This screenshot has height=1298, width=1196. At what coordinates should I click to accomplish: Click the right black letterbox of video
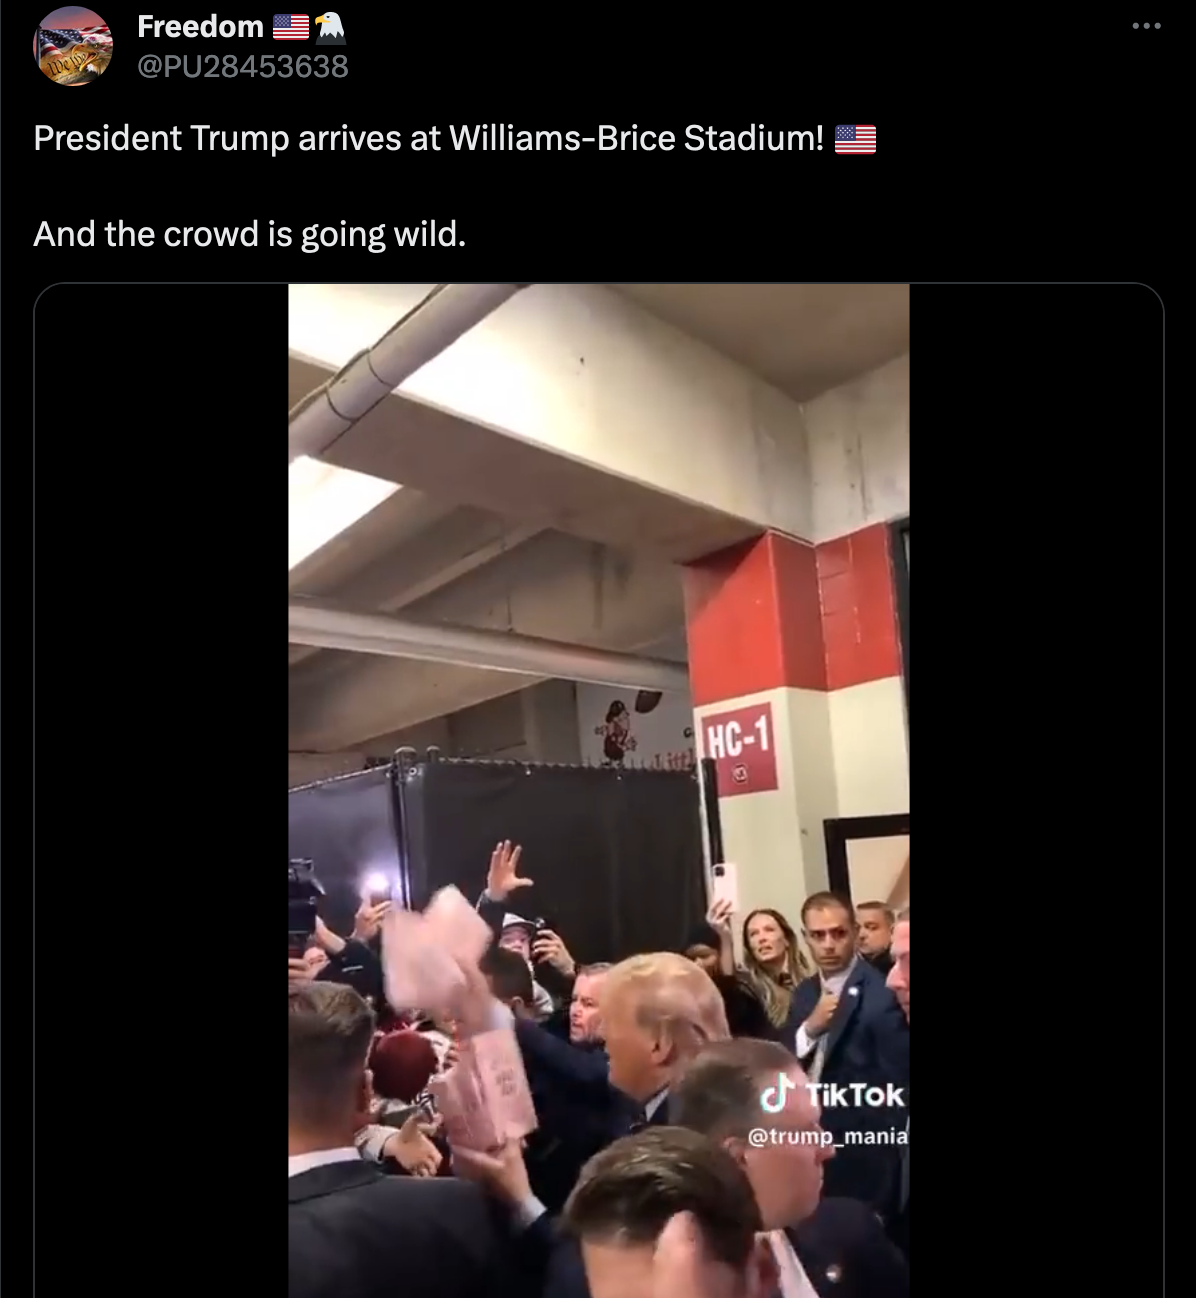[1036, 790]
